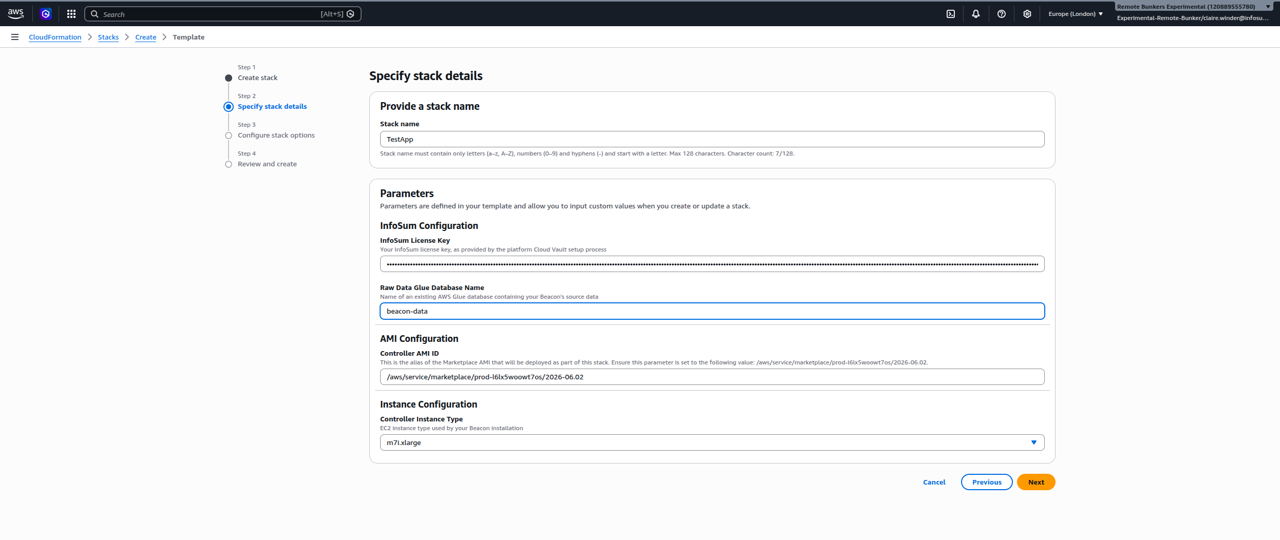Open the purple Amazon Q icon
The width and height of the screenshot is (1280, 540).
[x=46, y=14]
